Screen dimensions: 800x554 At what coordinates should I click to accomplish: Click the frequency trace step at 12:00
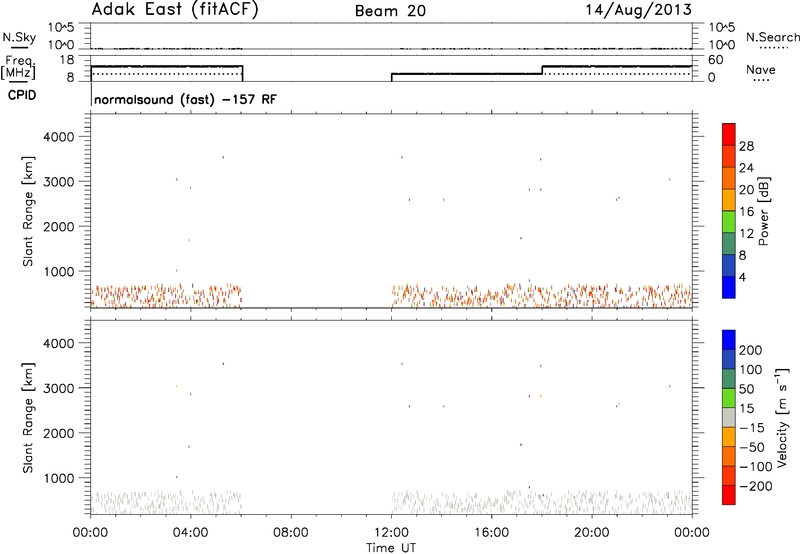point(391,77)
